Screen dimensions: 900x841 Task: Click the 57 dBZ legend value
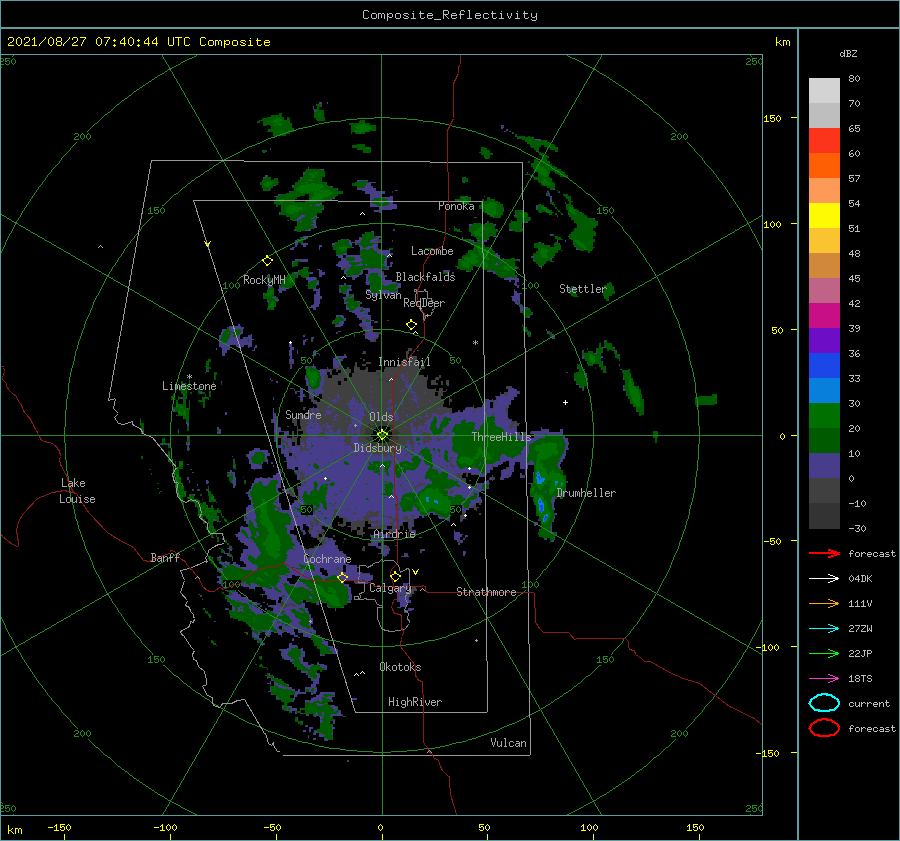point(854,179)
